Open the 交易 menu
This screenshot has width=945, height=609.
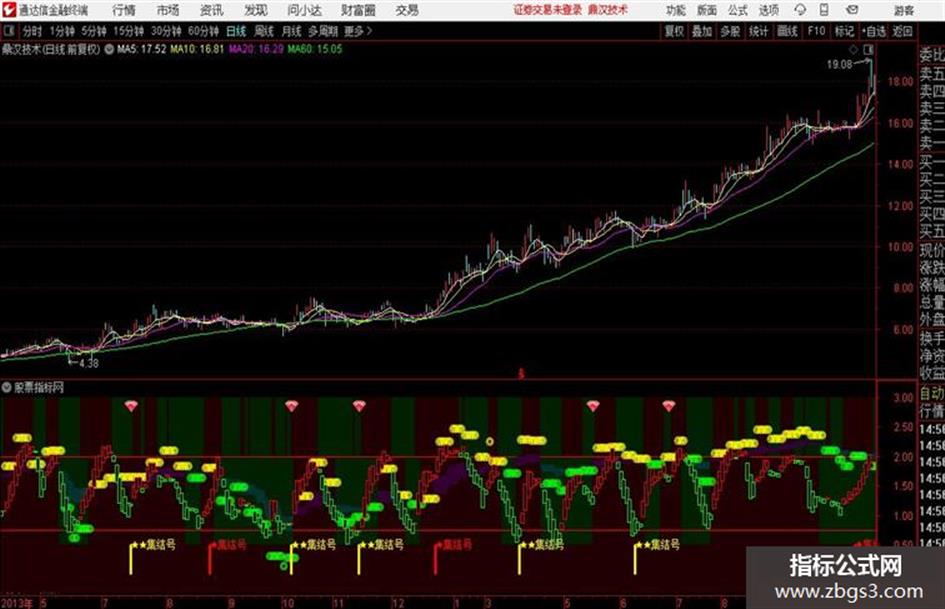tap(407, 10)
